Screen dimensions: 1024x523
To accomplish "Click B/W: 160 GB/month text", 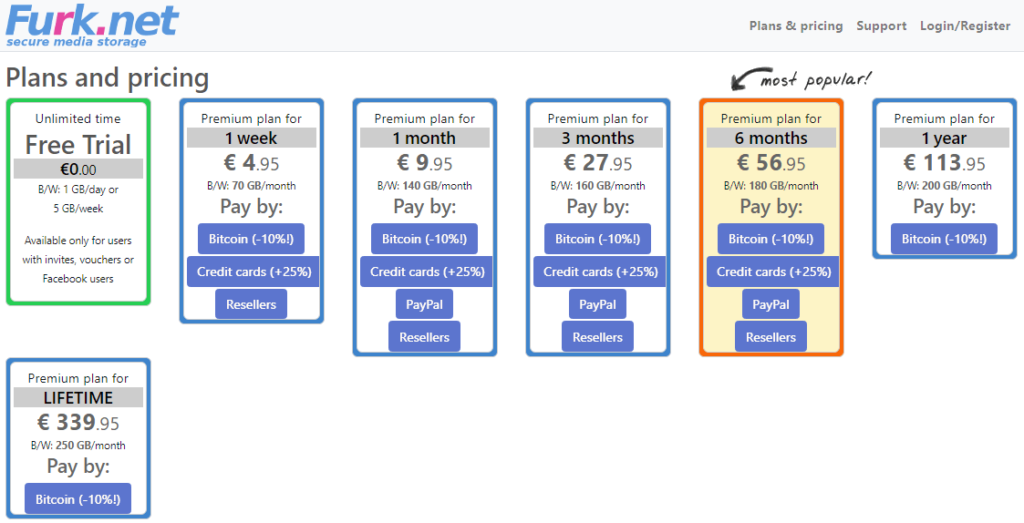I will (598, 185).
